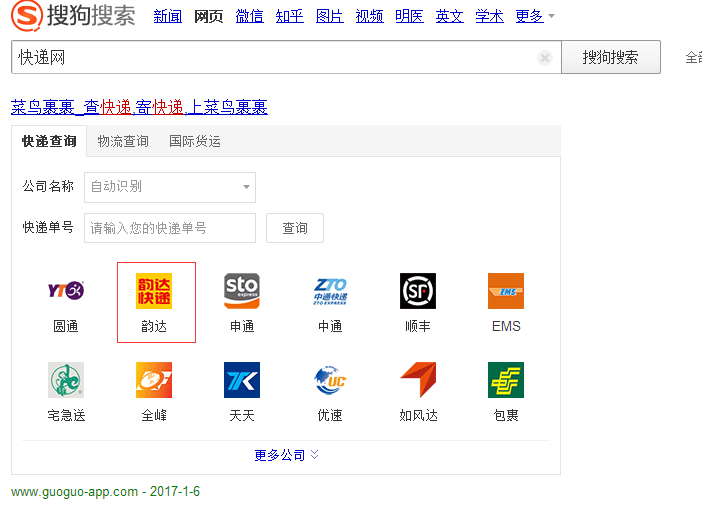The image size is (702, 517).
Task: Click the 优速 text label
Action: 330,416
